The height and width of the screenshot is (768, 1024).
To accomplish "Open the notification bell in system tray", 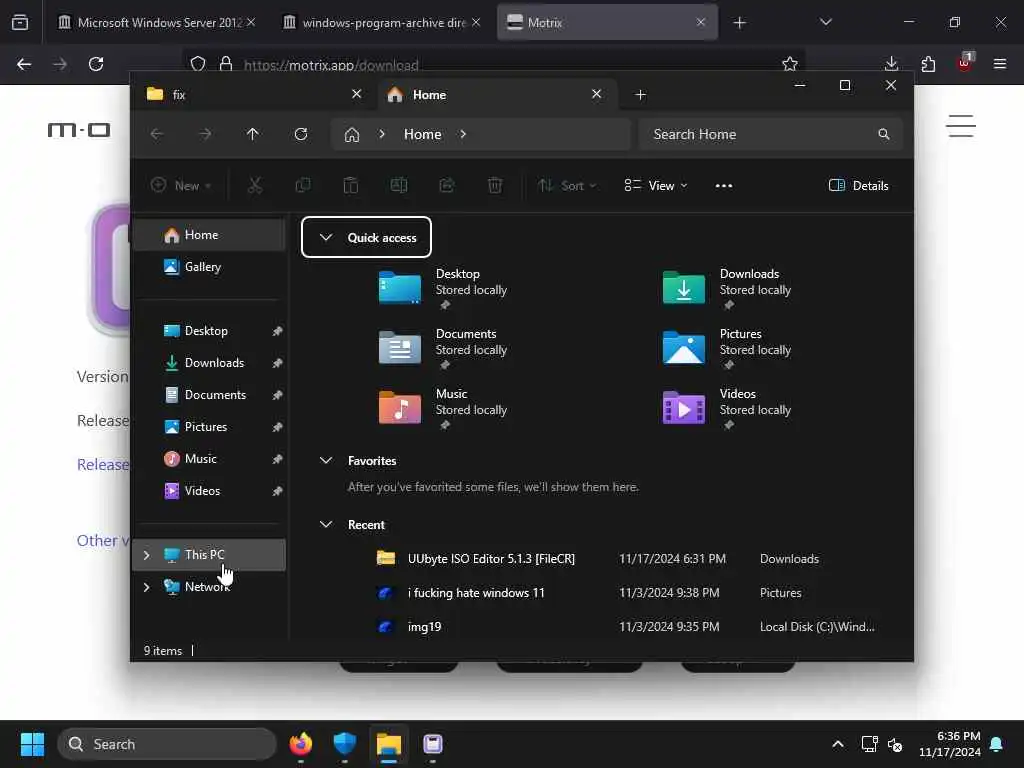I will tap(997, 744).
